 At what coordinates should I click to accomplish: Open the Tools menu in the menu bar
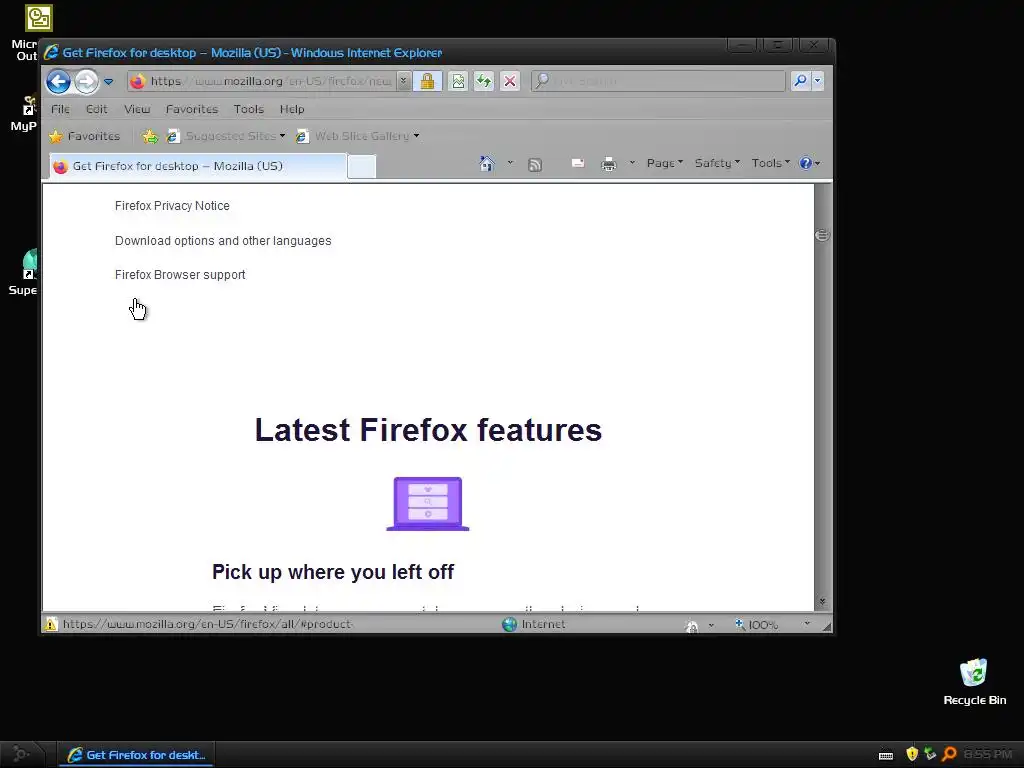[x=249, y=109]
